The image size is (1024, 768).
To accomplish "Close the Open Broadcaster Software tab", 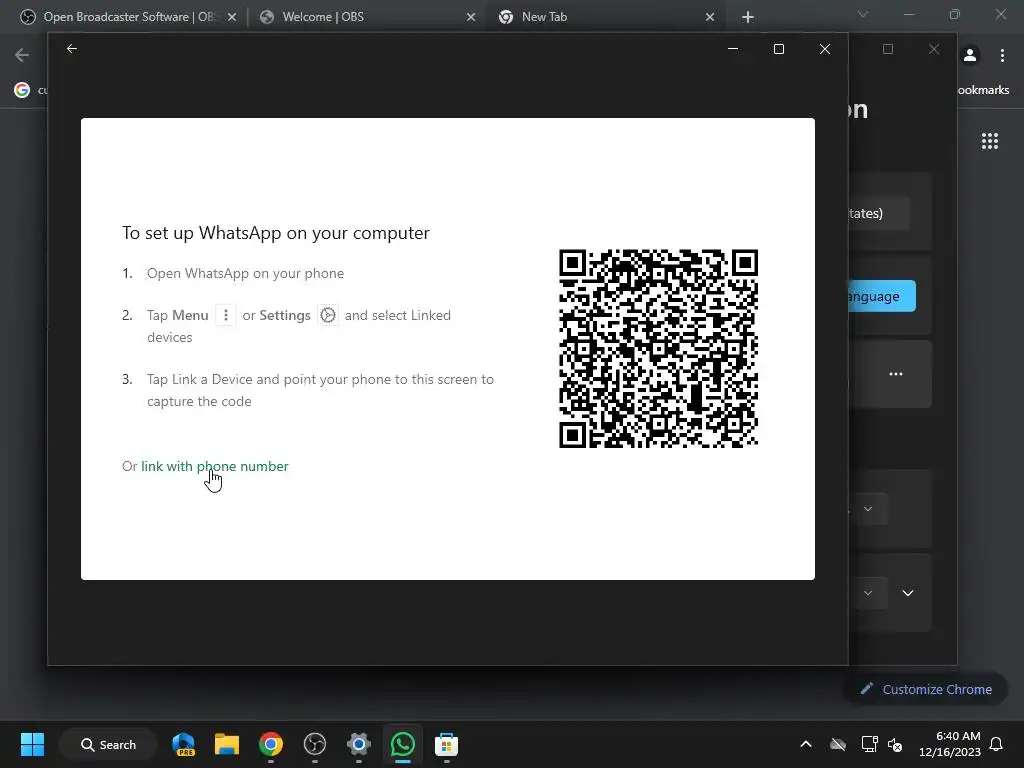I will click(232, 17).
